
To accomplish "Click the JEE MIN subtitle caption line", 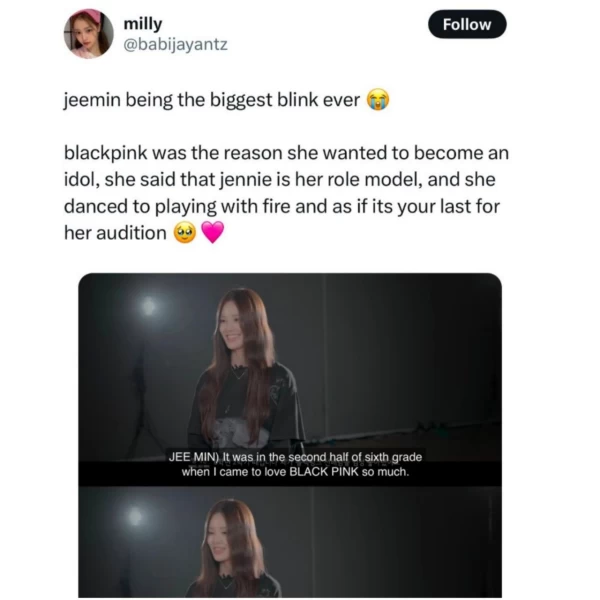I will click(x=295, y=457).
